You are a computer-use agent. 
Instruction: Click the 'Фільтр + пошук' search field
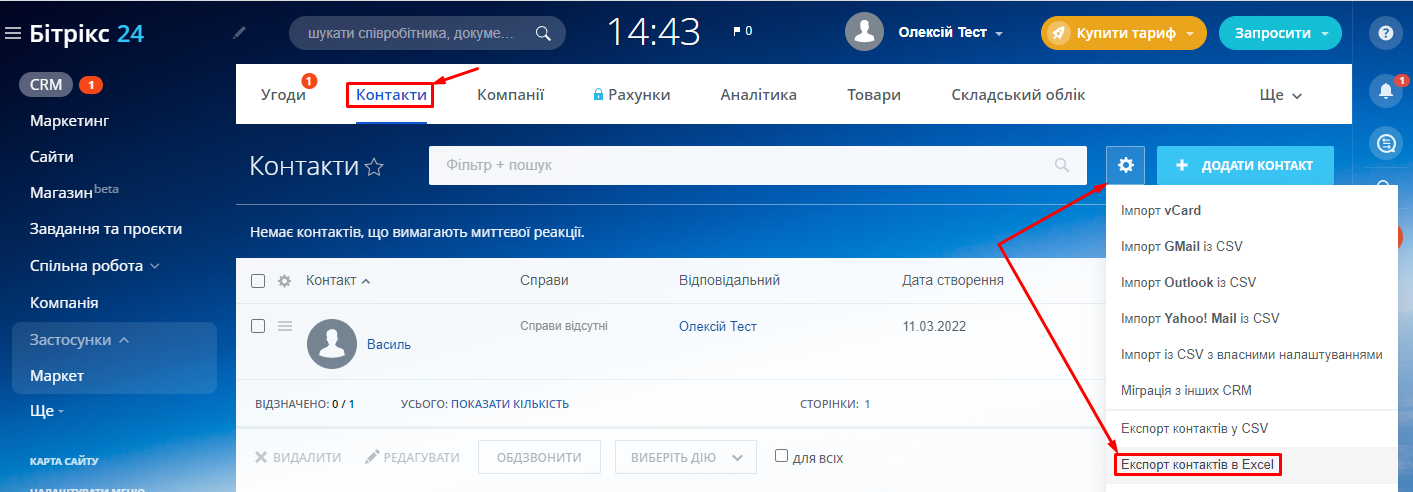tap(740, 165)
